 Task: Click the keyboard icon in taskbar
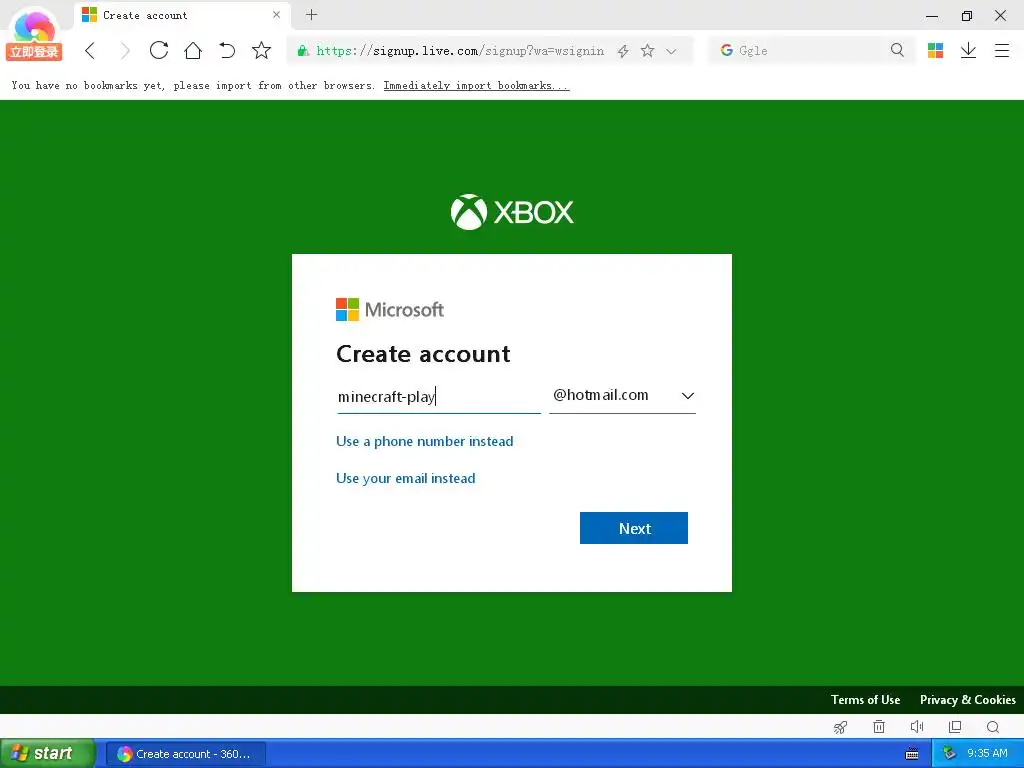(912, 754)
